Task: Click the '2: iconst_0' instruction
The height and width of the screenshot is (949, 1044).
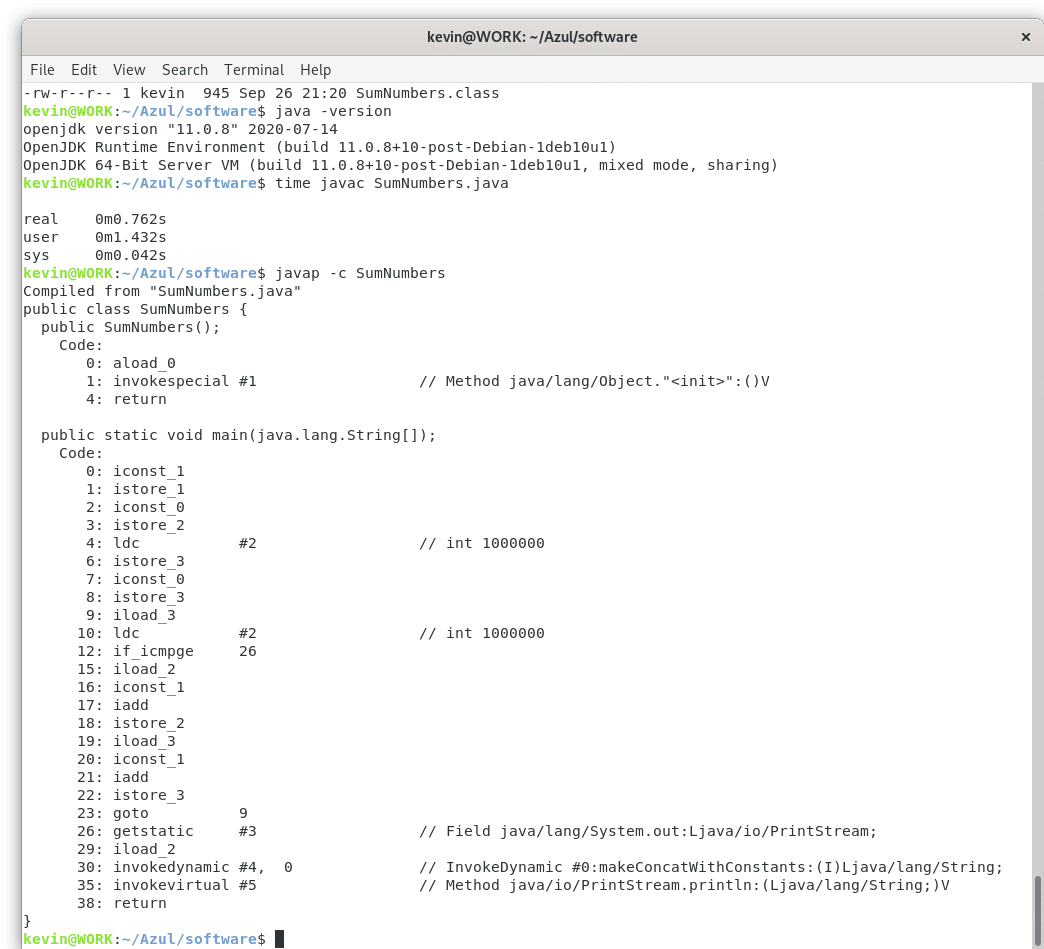Action: pos(135,507)
